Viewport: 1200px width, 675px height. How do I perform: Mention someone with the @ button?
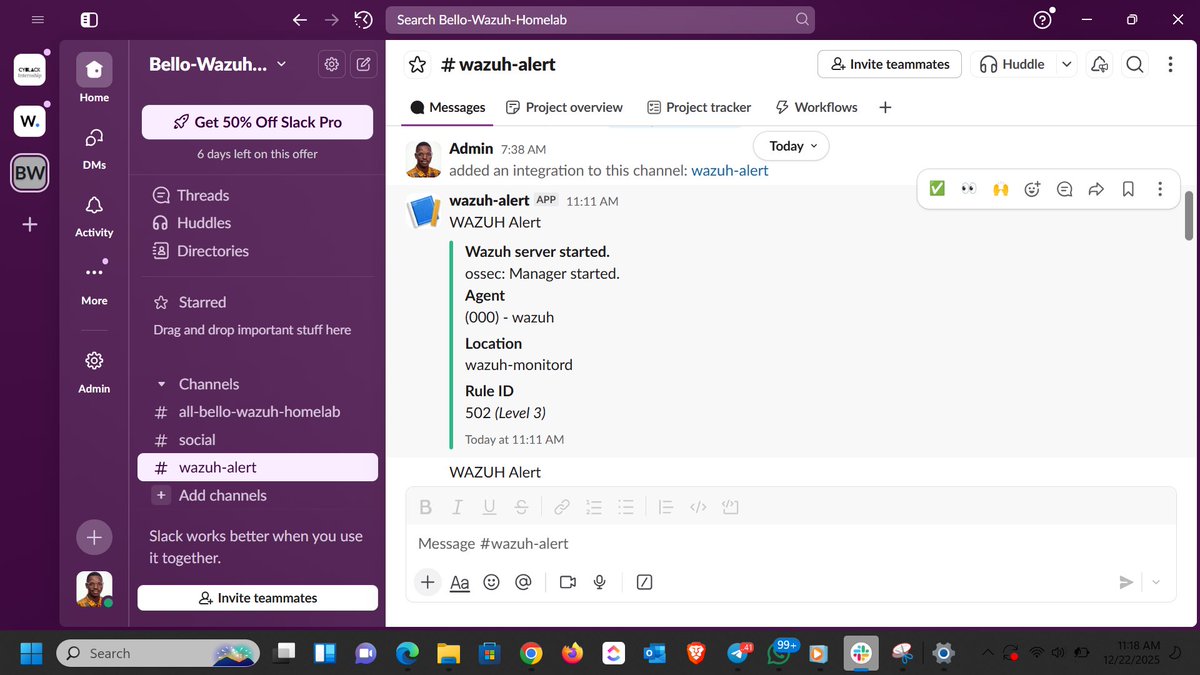pyautogui.click(x=522, y=582)
